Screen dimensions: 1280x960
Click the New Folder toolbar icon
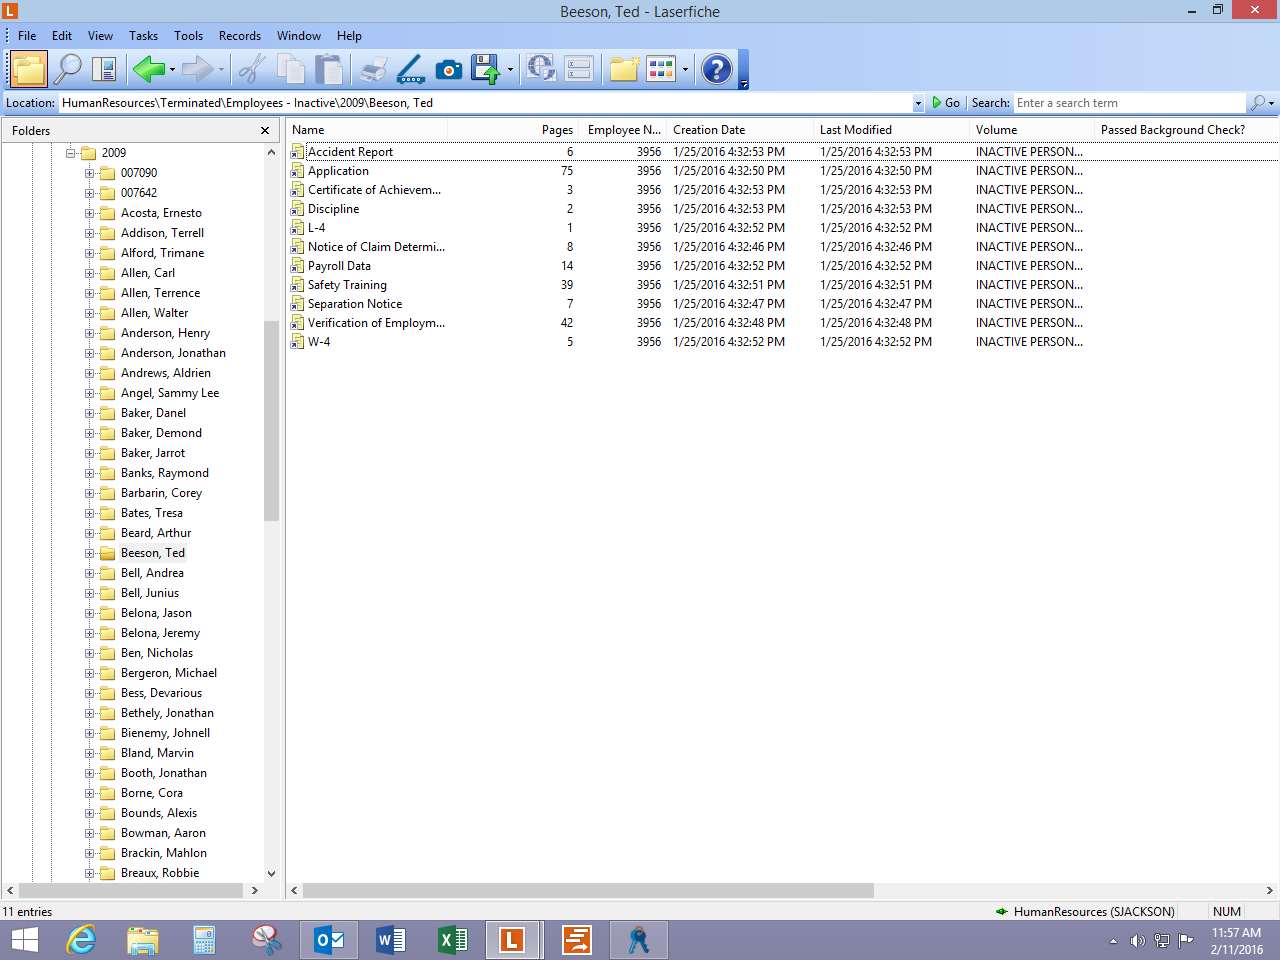(x=624, y=69)
